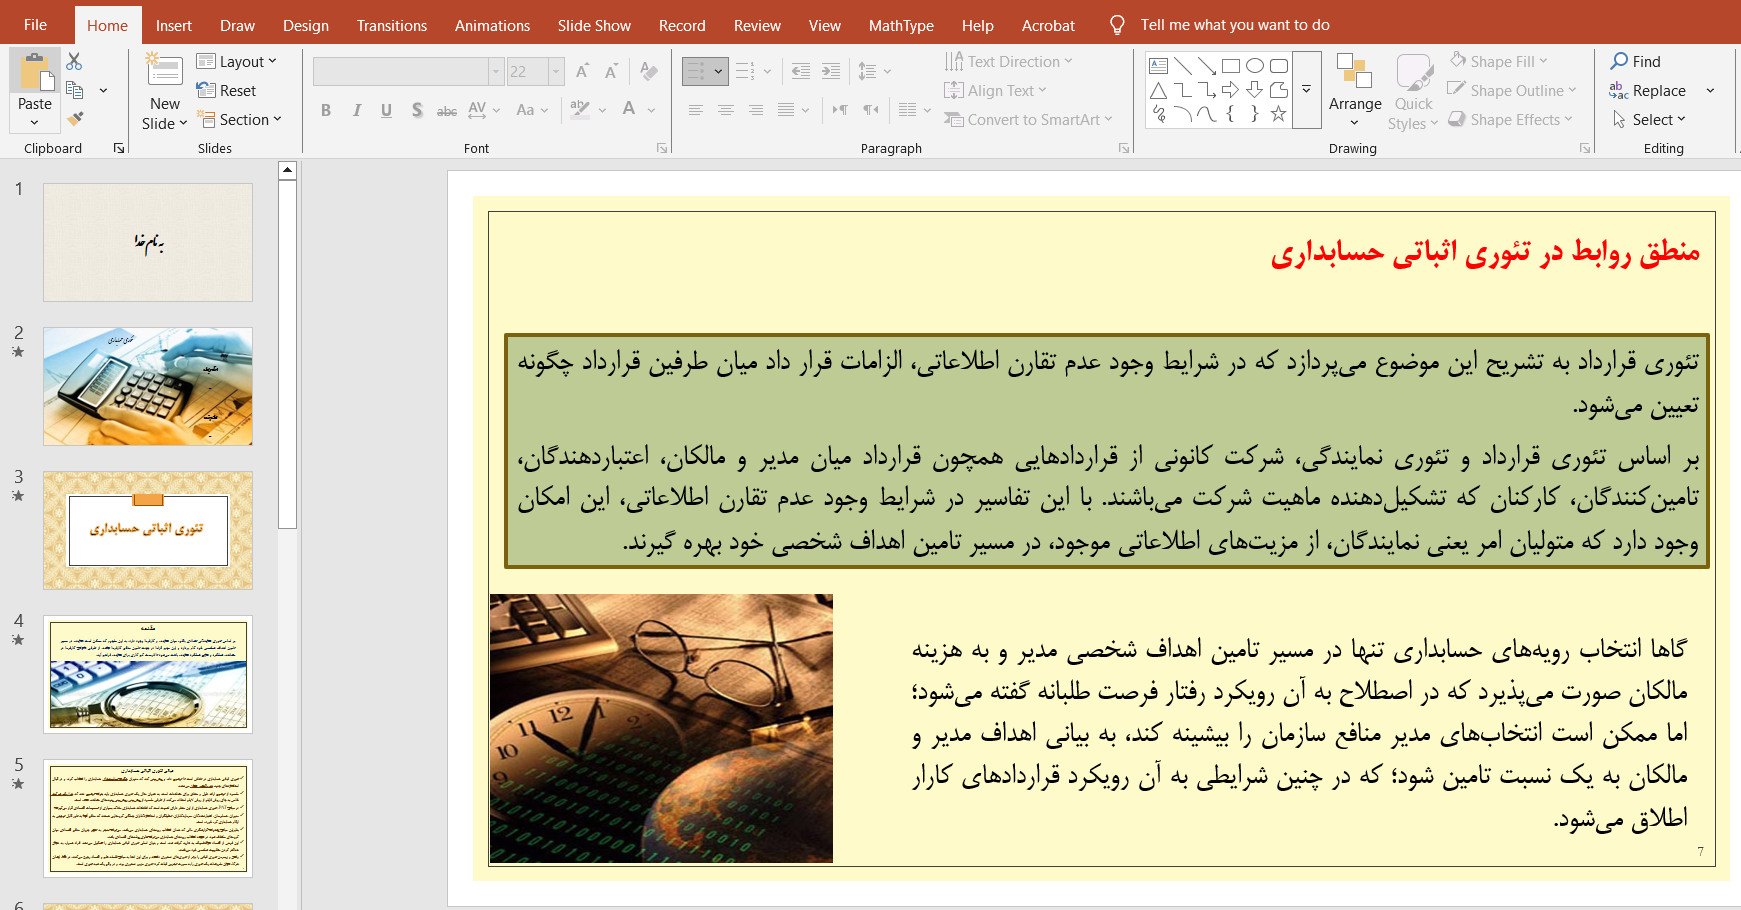Click the Format Painter brush icon
Viewport: 1741px width, 910px height.
pyautogui.click(x=75, y=119)
